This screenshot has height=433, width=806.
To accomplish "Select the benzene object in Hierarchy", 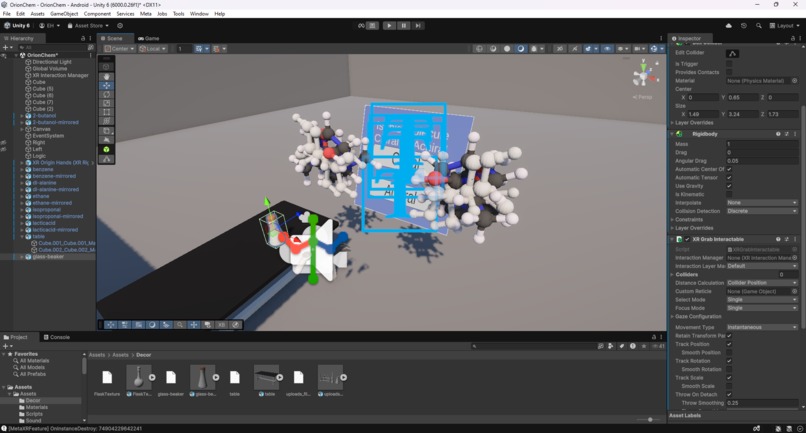I will [x=43, y=169].
